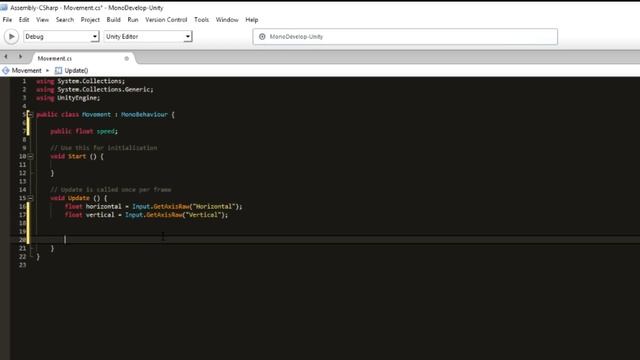Click the 'horizontal' variable name

coord(104,207)
